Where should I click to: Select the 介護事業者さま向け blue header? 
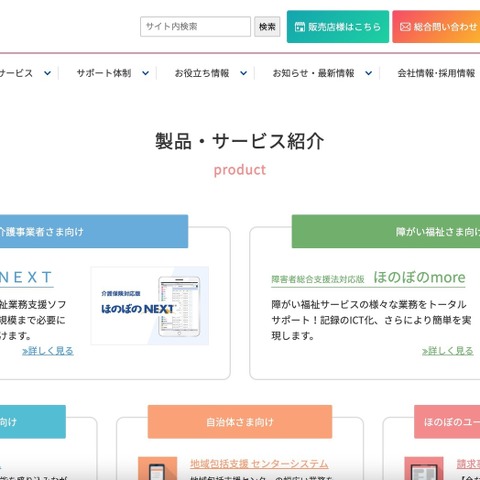pyautogui.click(x=94, y=231)
